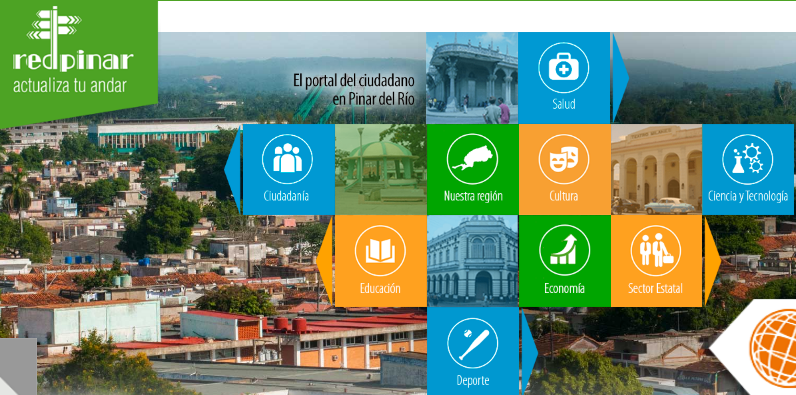Click the blue arrow beside Salud tile
796x395 pixels.
620,78
